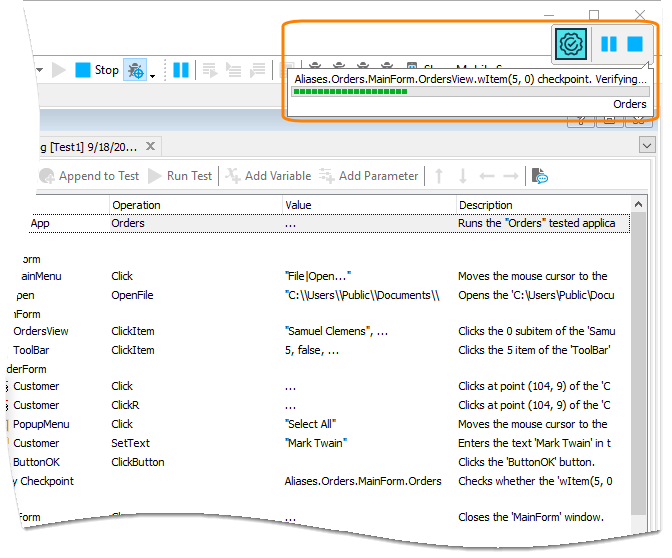Image resolution: width=672 pixels, height=558 pixels.
Task: Toggle the debugging bug icon in toolbar
Action: 135,70
